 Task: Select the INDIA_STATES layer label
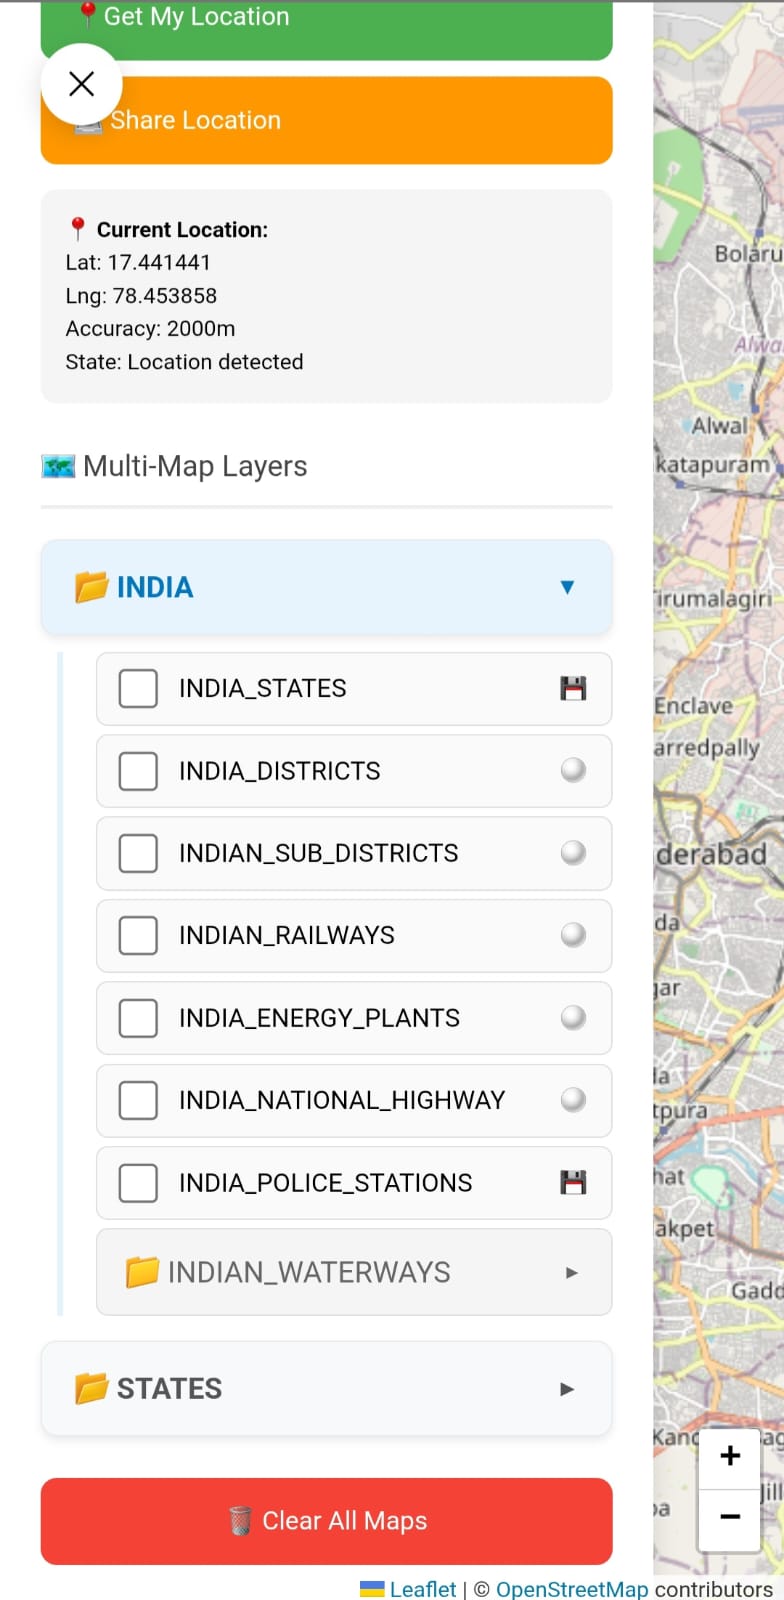(x=263, y=688)
